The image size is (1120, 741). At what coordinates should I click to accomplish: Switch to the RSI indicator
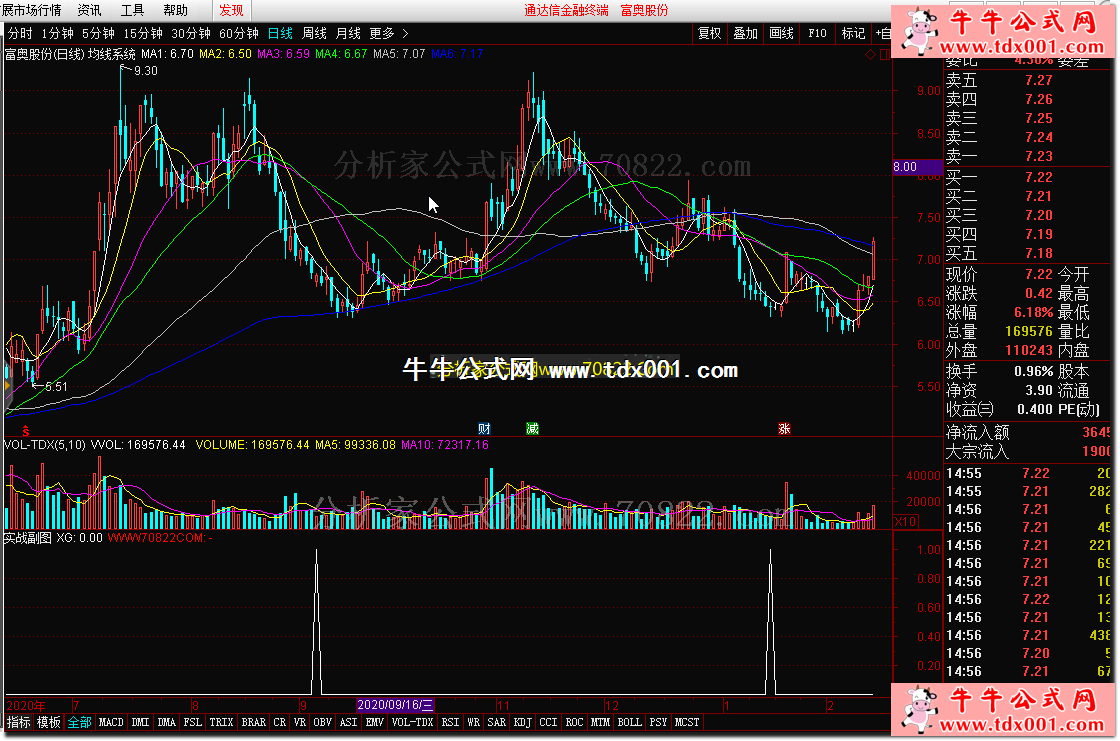(x=451, y=722)
